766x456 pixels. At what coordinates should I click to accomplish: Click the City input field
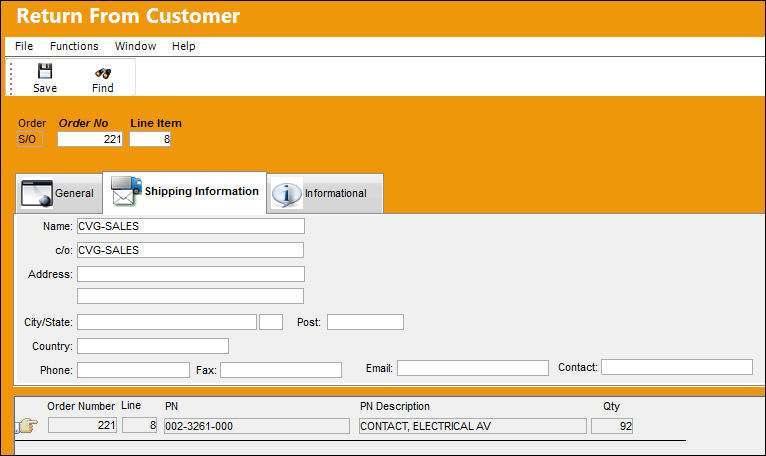pos(167,322)
